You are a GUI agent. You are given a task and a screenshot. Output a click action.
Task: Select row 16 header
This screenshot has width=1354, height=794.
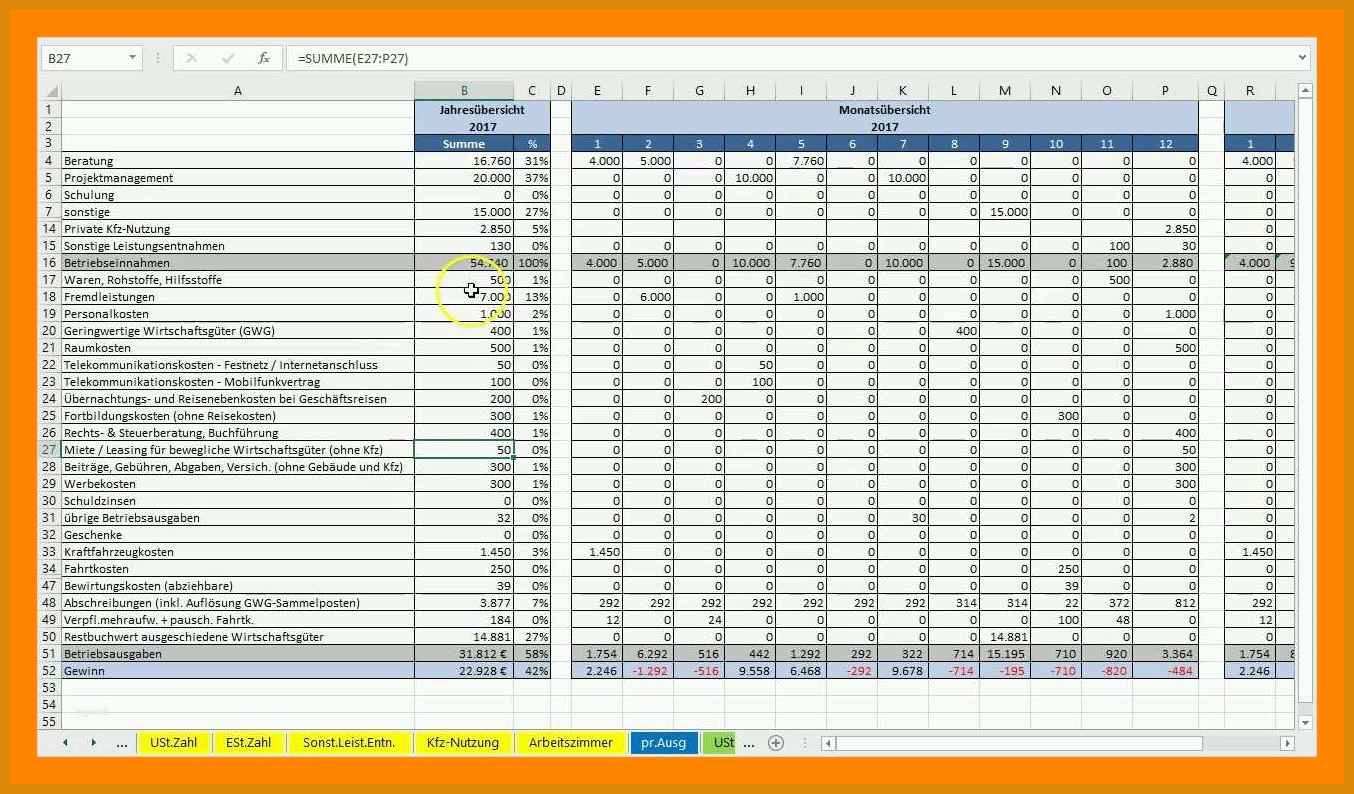(x=49, y=263)
